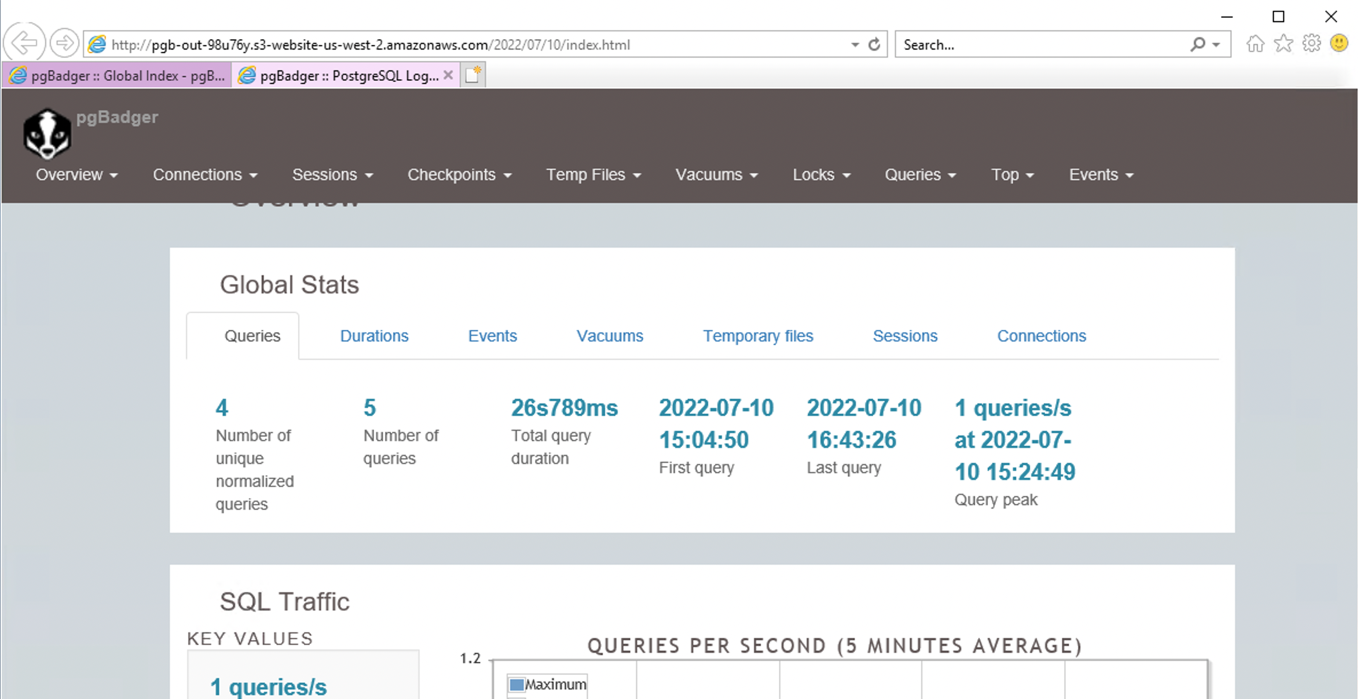This screenshot has height=699, width=1358.
Task: Click the browser Forward arrow button
Action: point(64,43)
